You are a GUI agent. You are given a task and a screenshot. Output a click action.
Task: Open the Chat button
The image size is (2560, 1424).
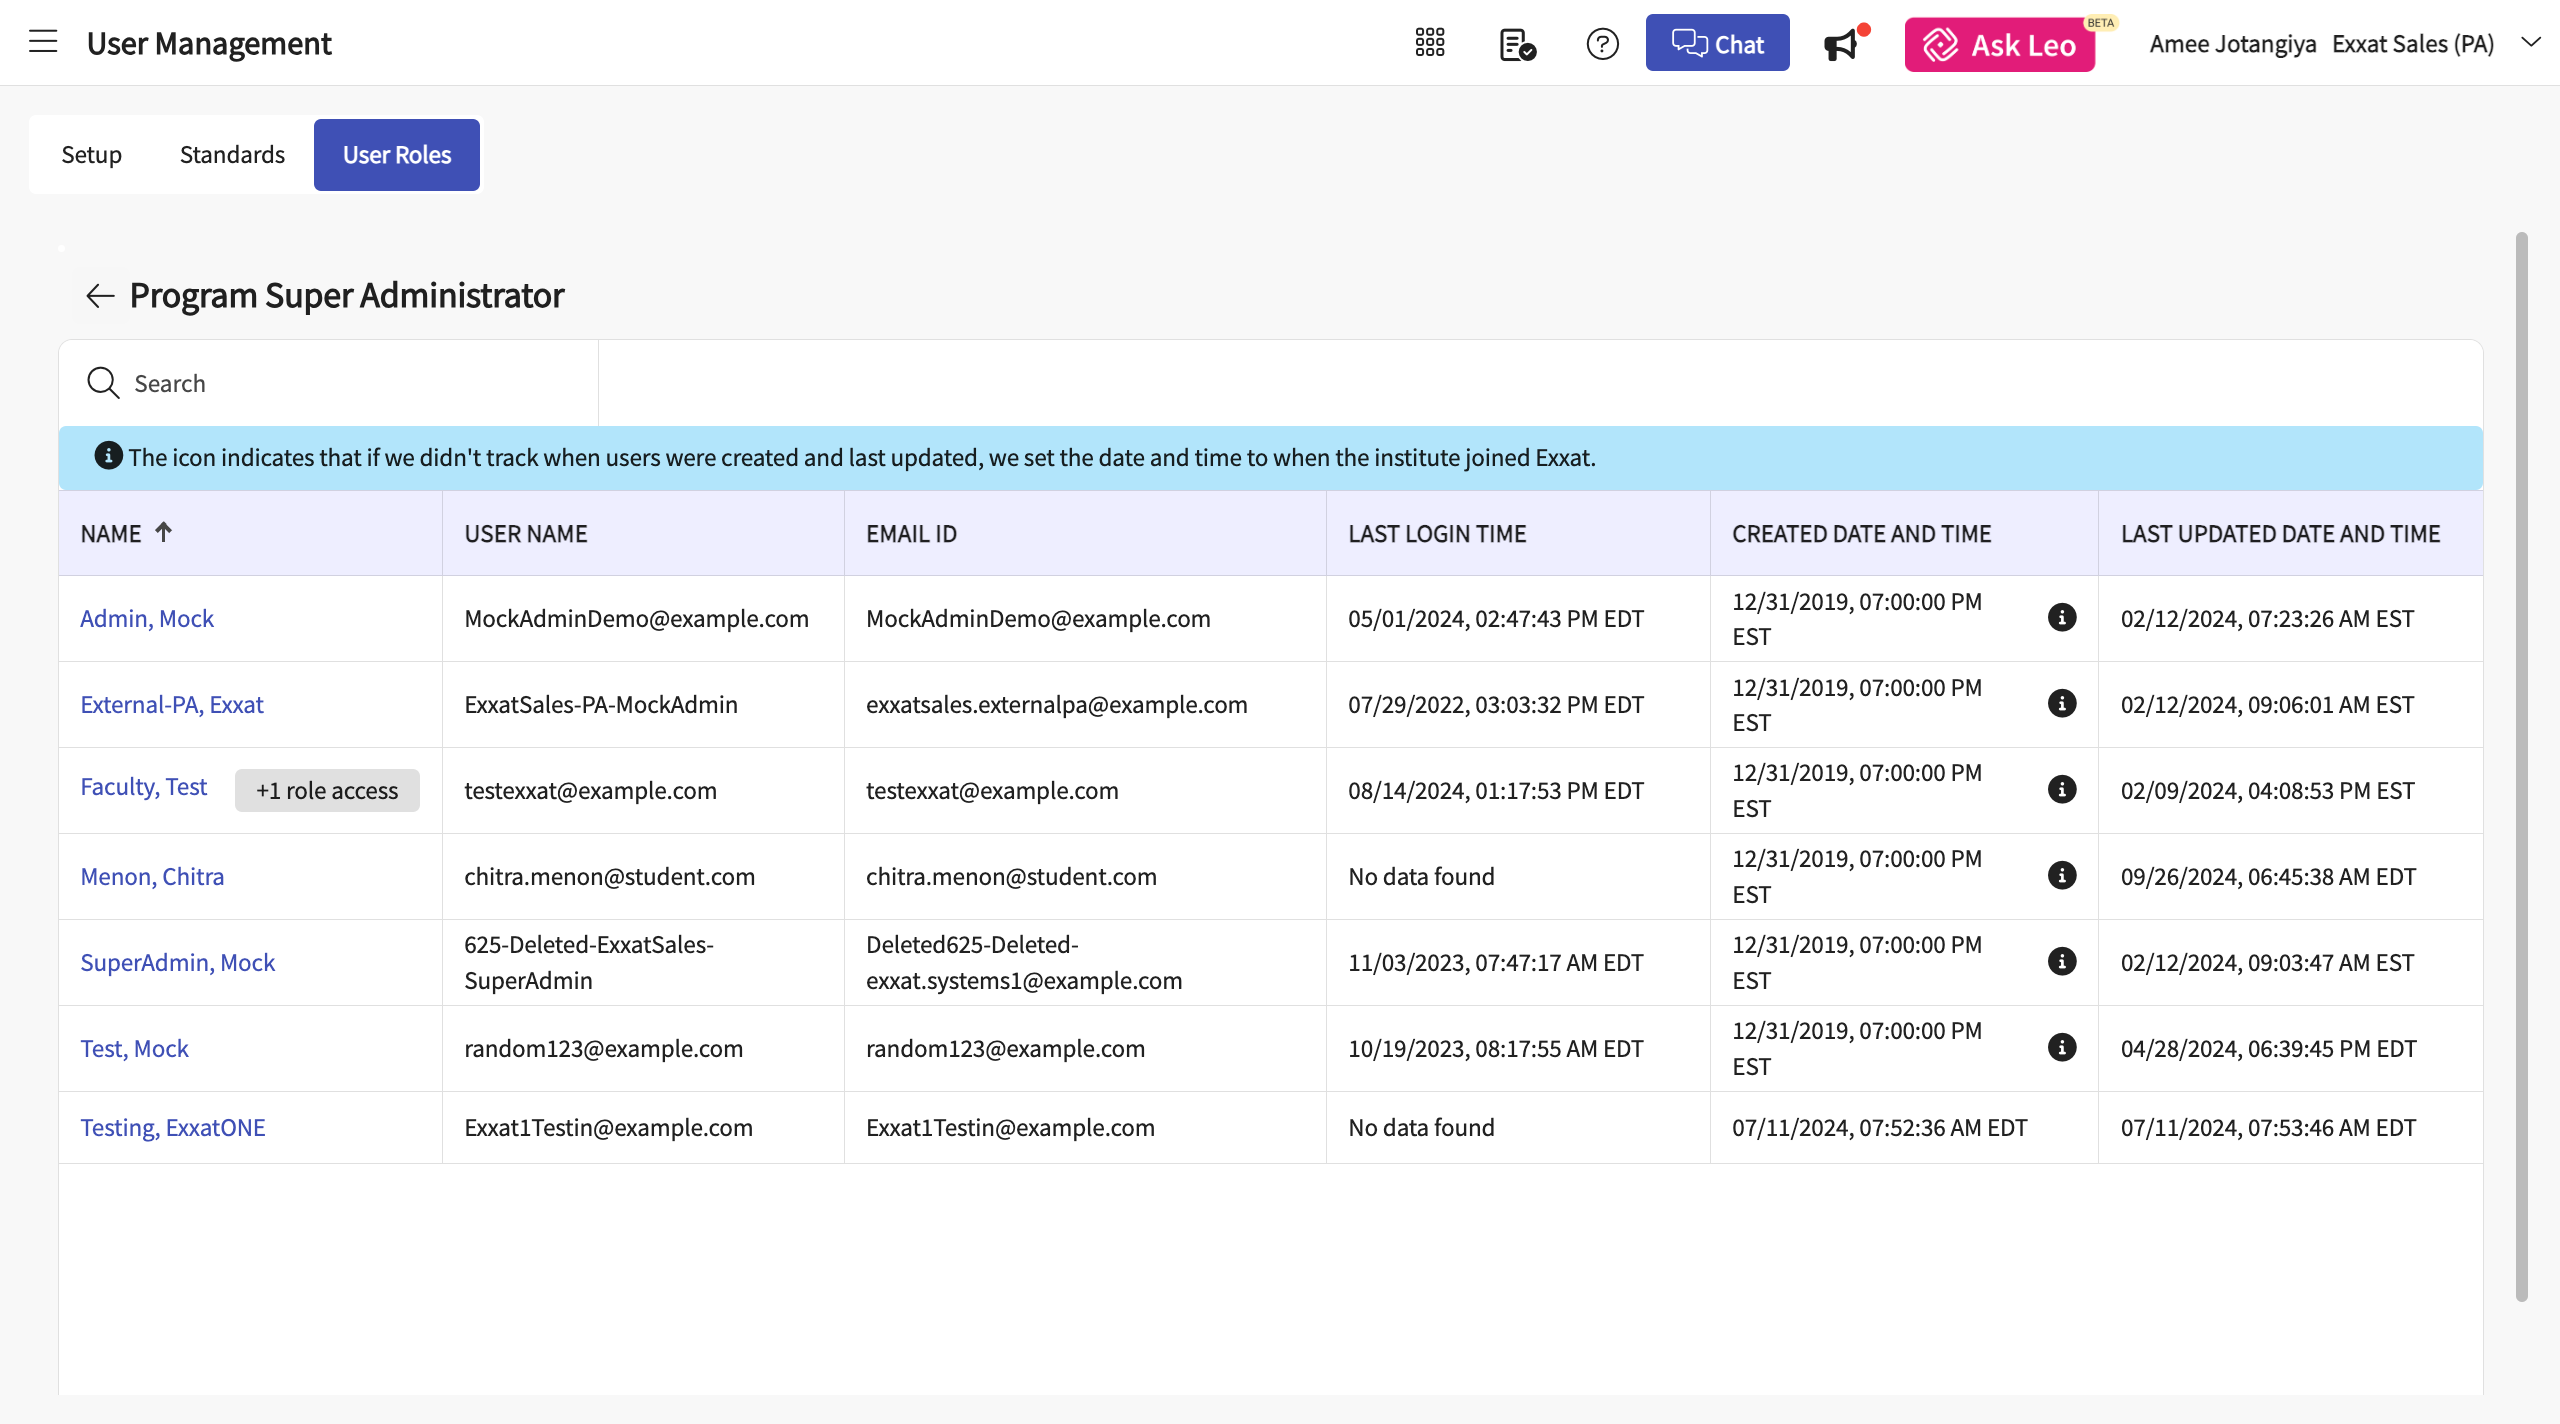pyautogui.click(x=1717, y=44)
